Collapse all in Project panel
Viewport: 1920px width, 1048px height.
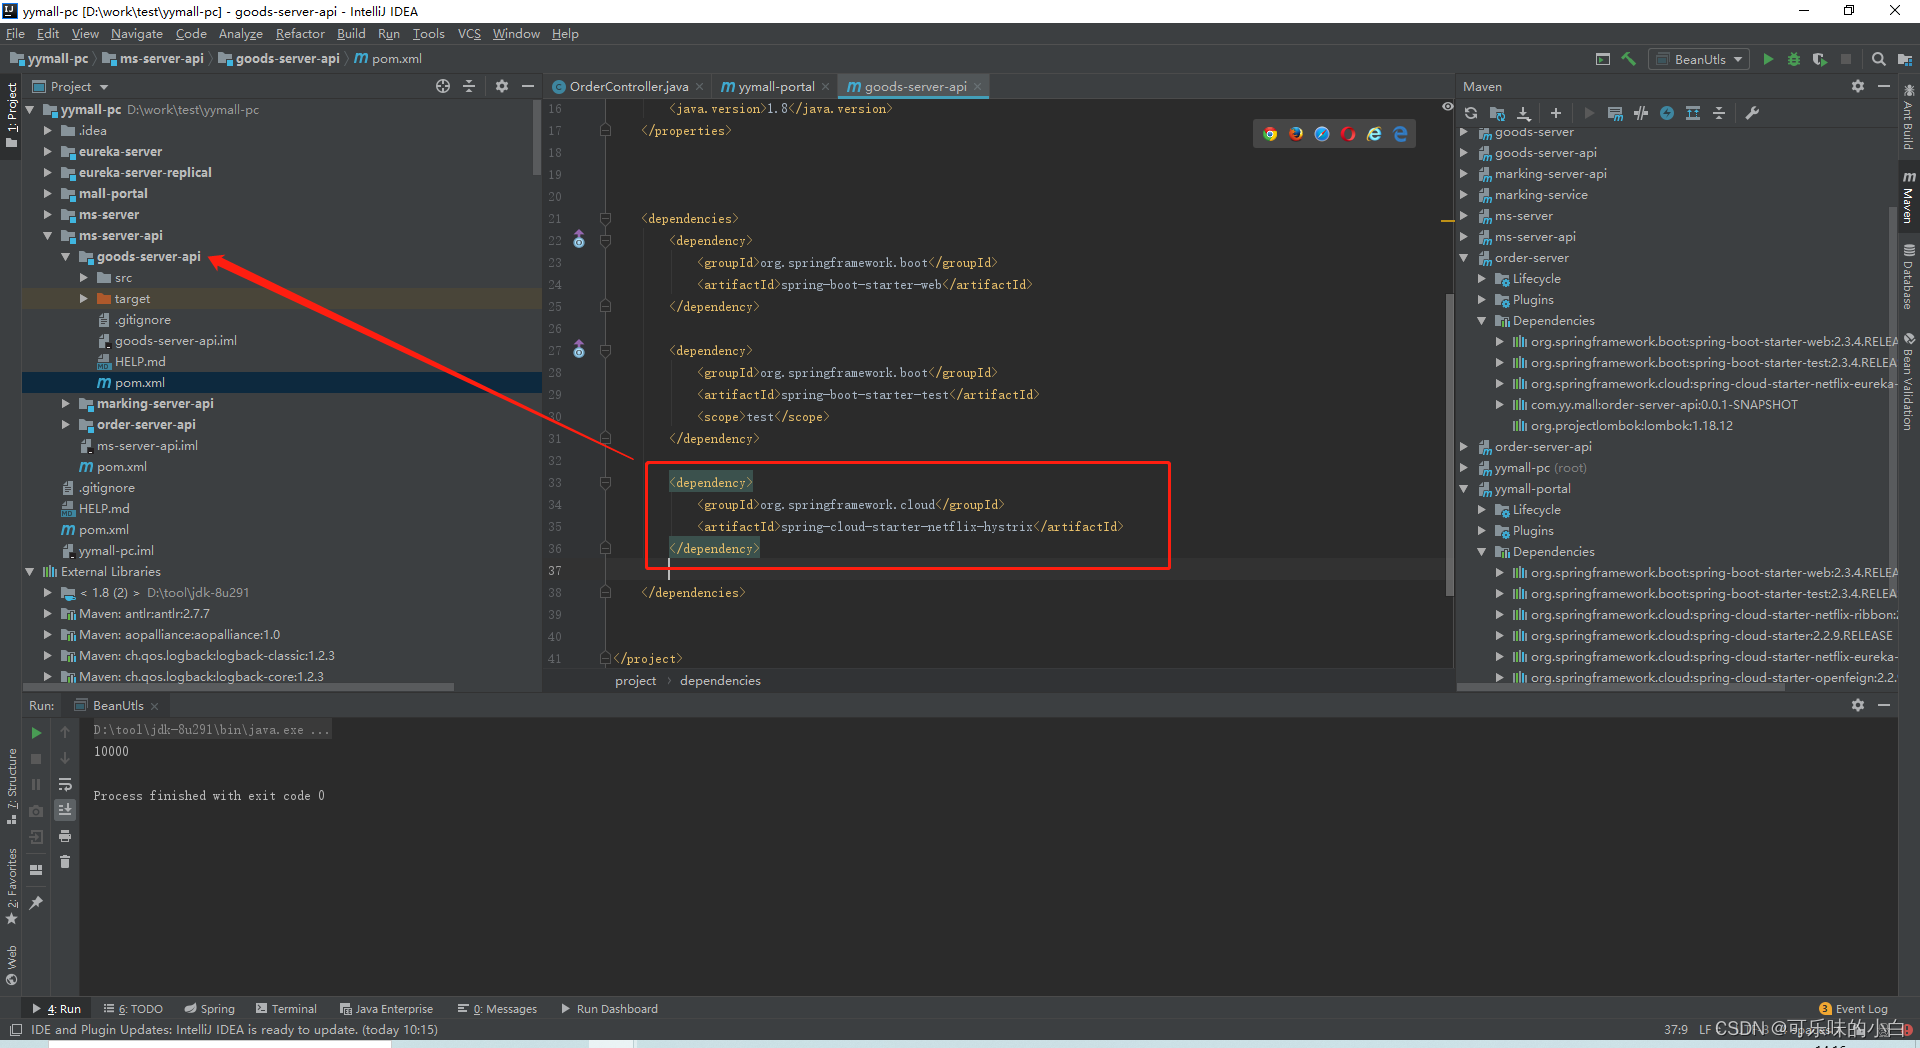469,87
